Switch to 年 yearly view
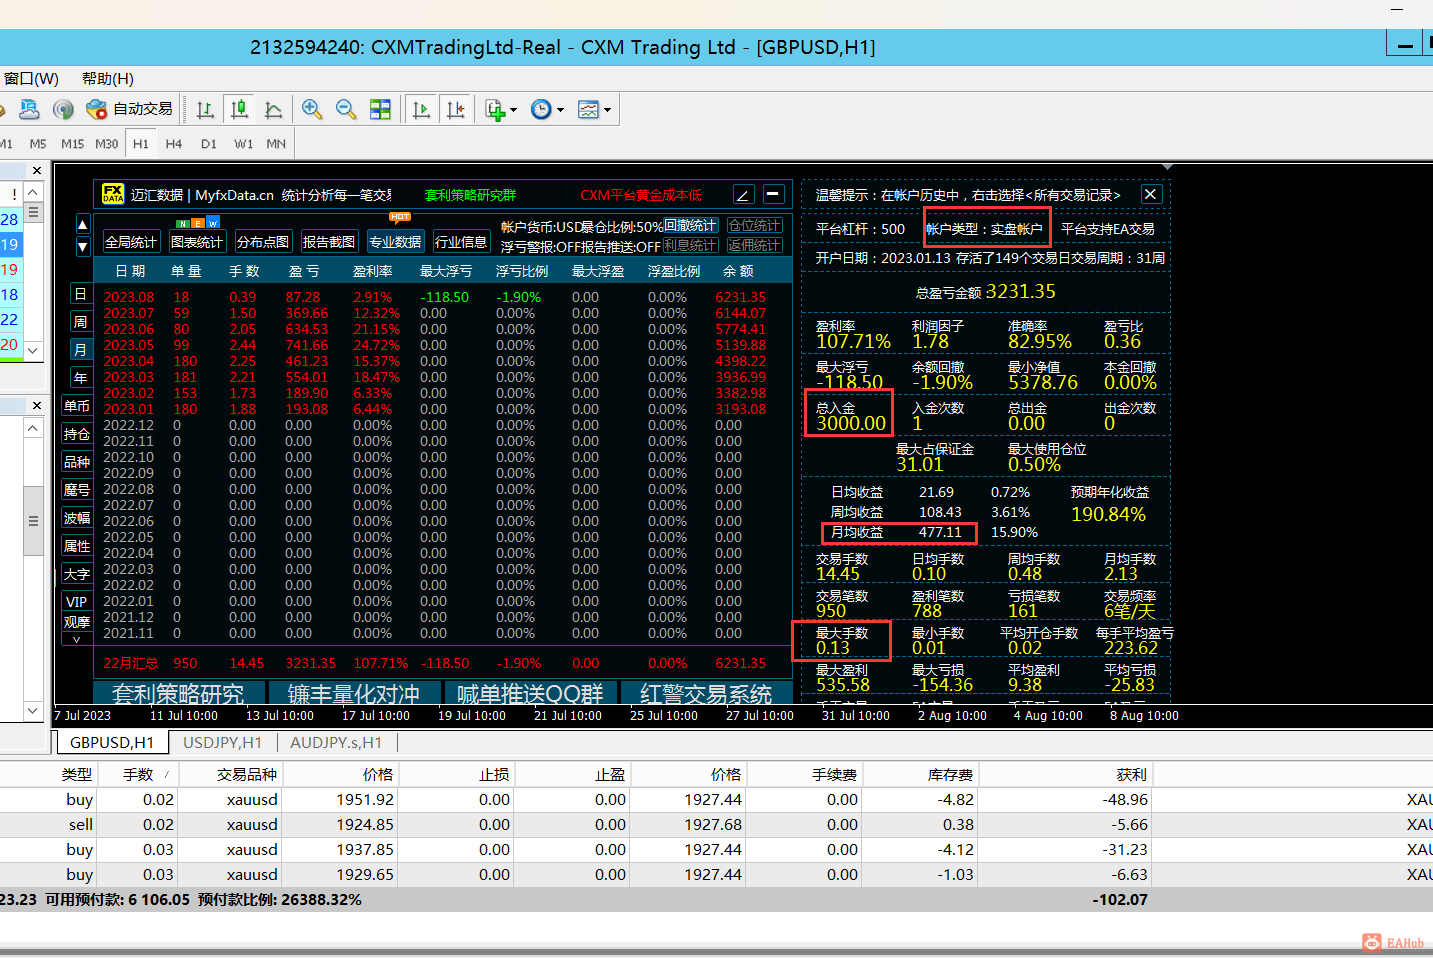The image size is (1433, 958). 80,378
